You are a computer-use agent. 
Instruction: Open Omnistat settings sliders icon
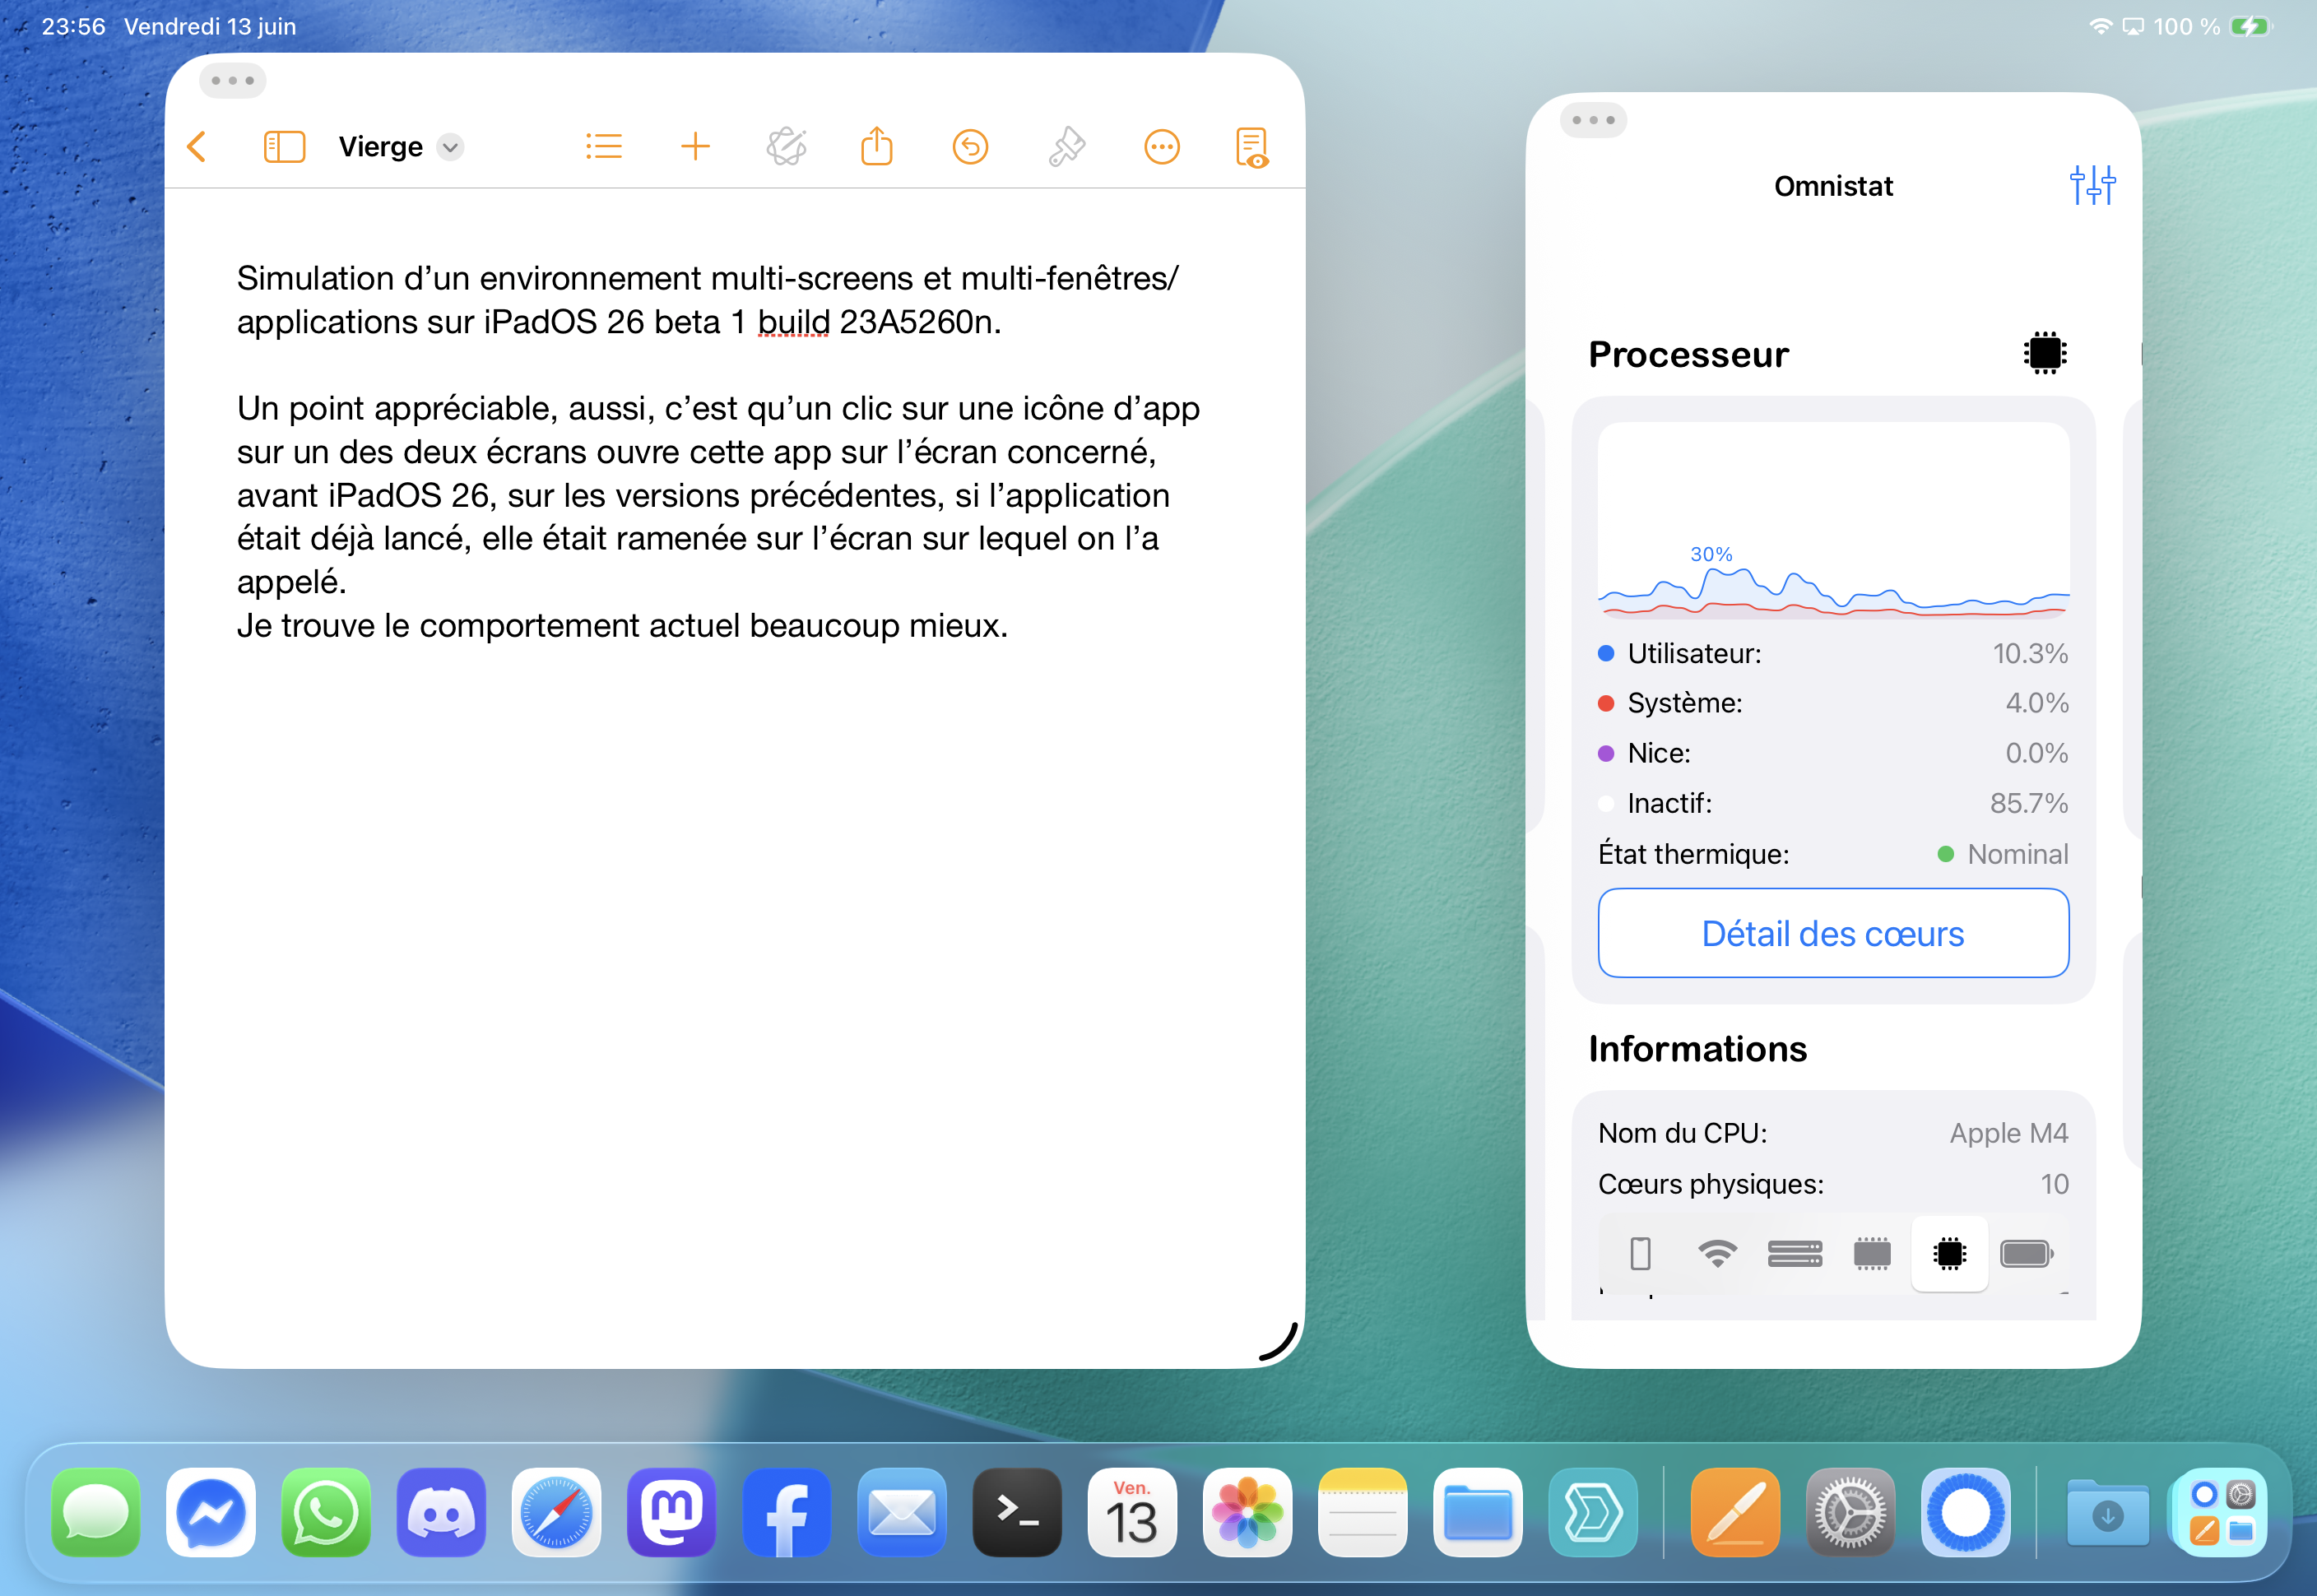pos(2092,185)
